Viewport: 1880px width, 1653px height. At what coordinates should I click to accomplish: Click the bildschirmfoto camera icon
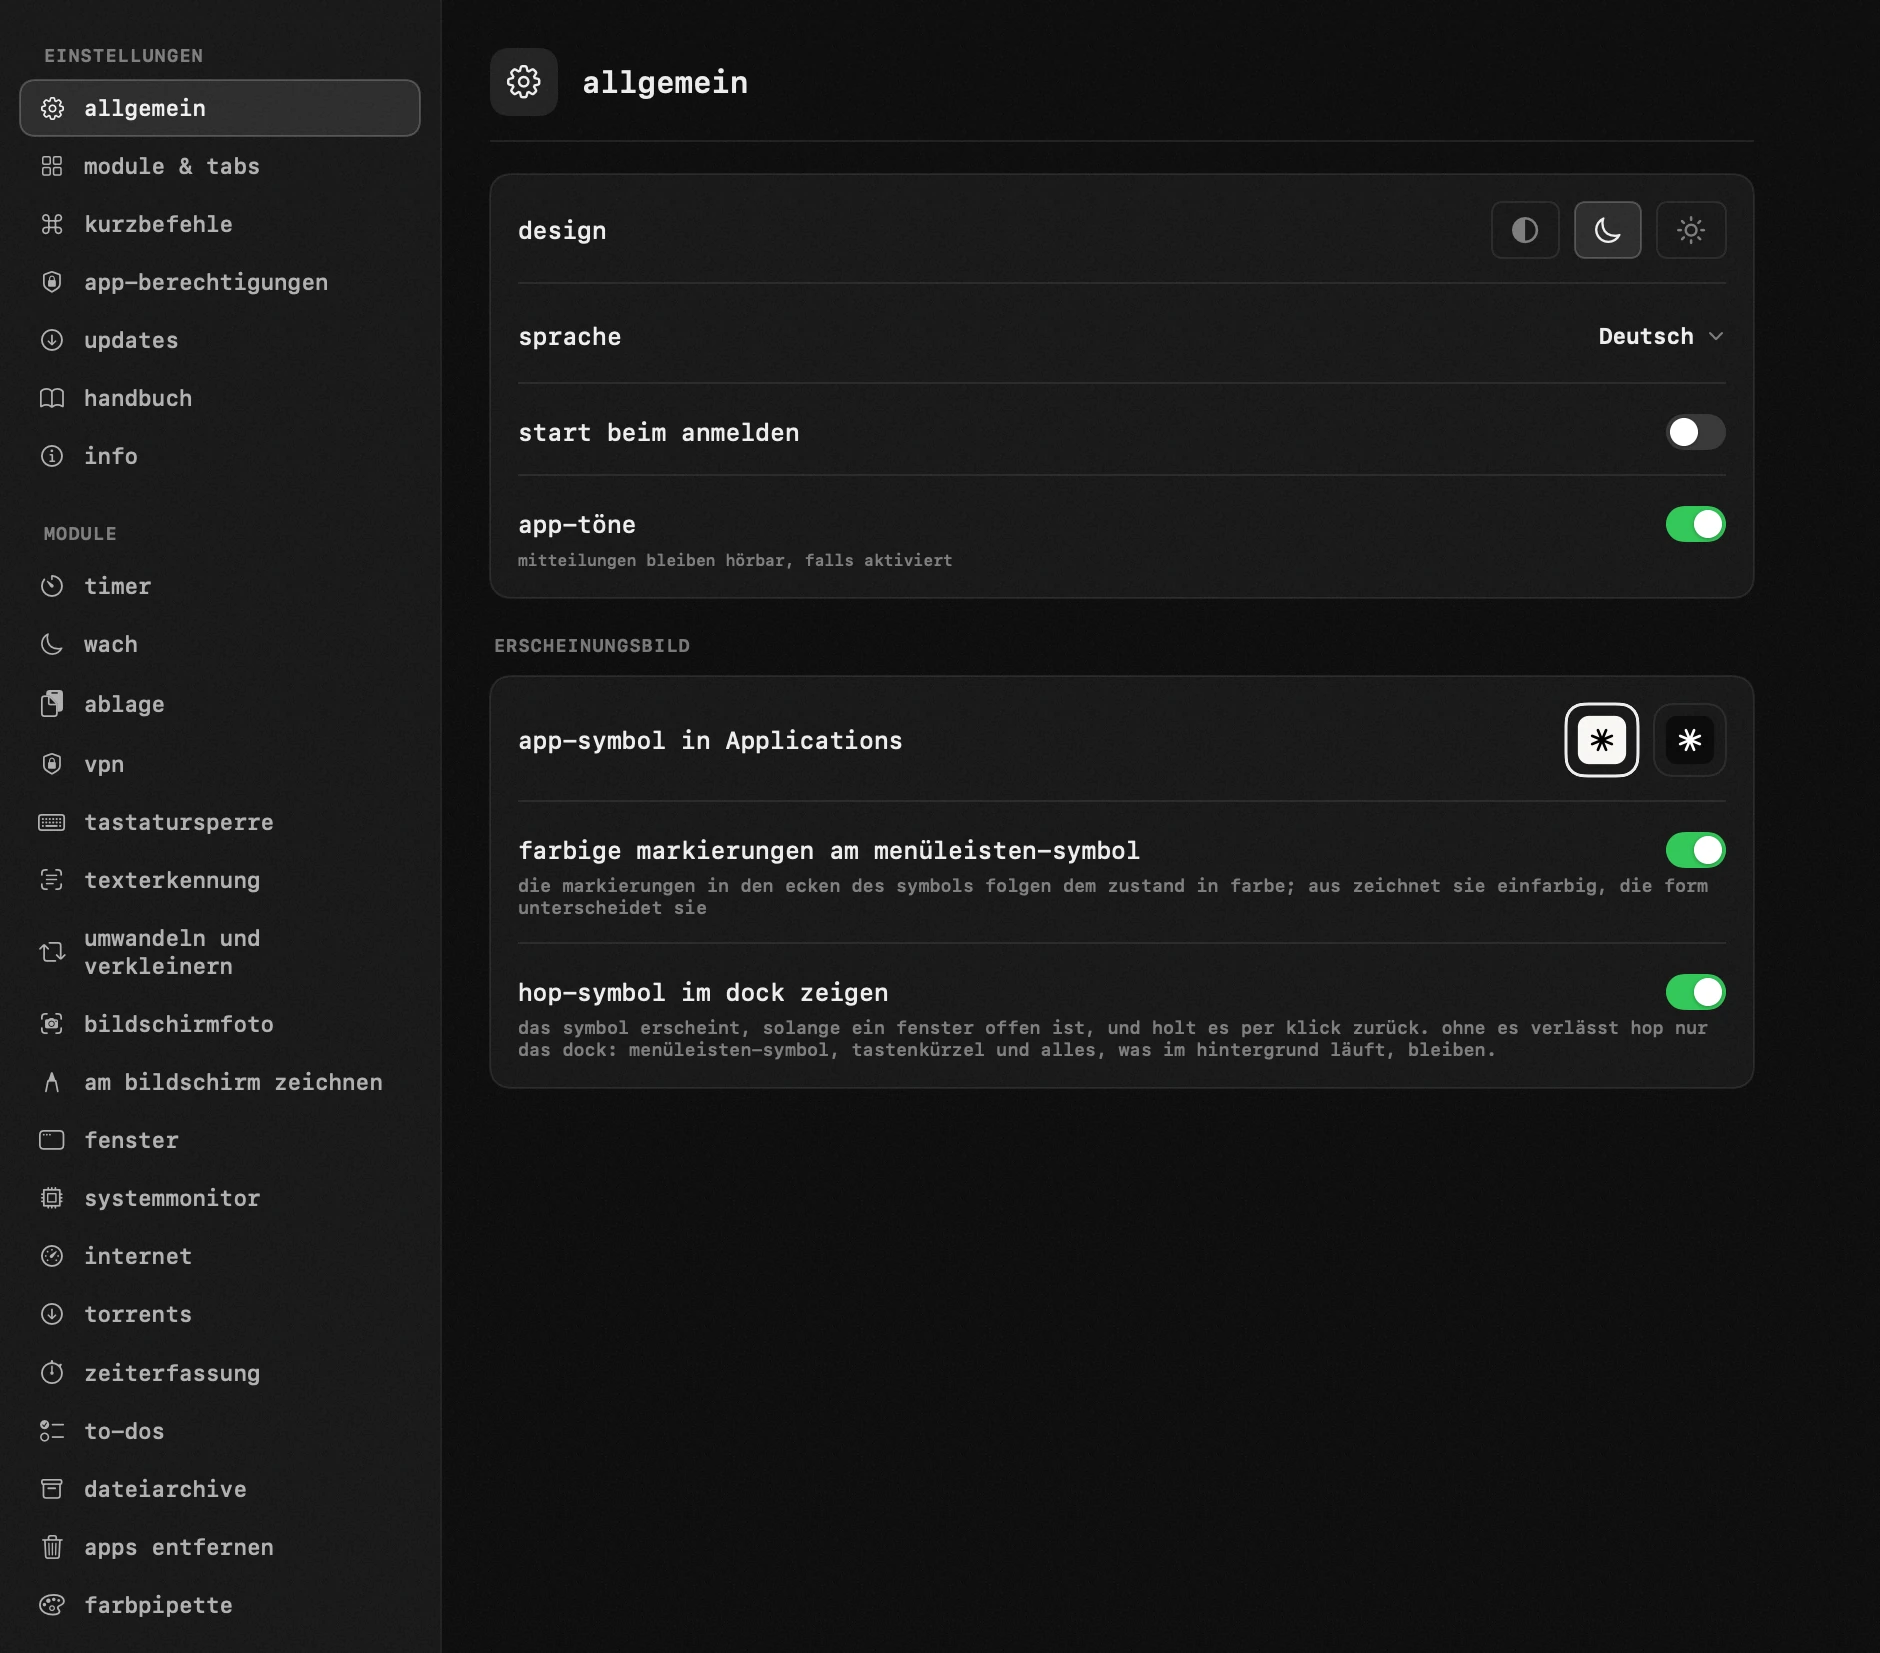[x=52, y=1024]
